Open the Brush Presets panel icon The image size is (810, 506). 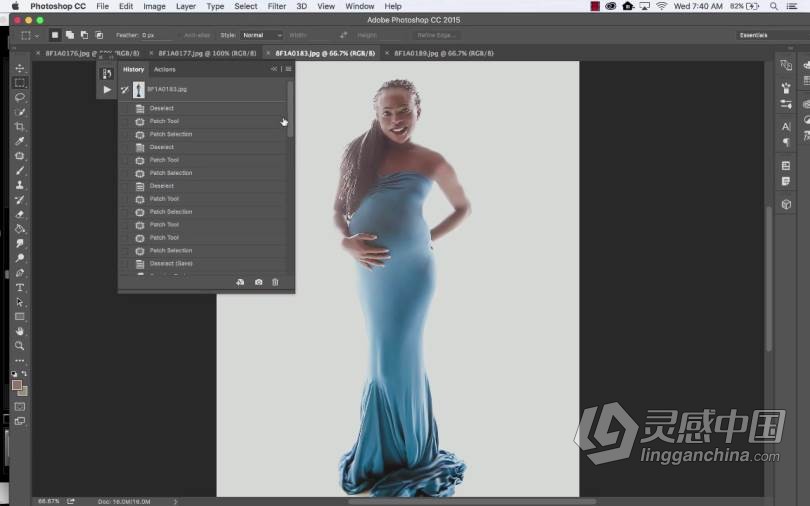(786, 103)
